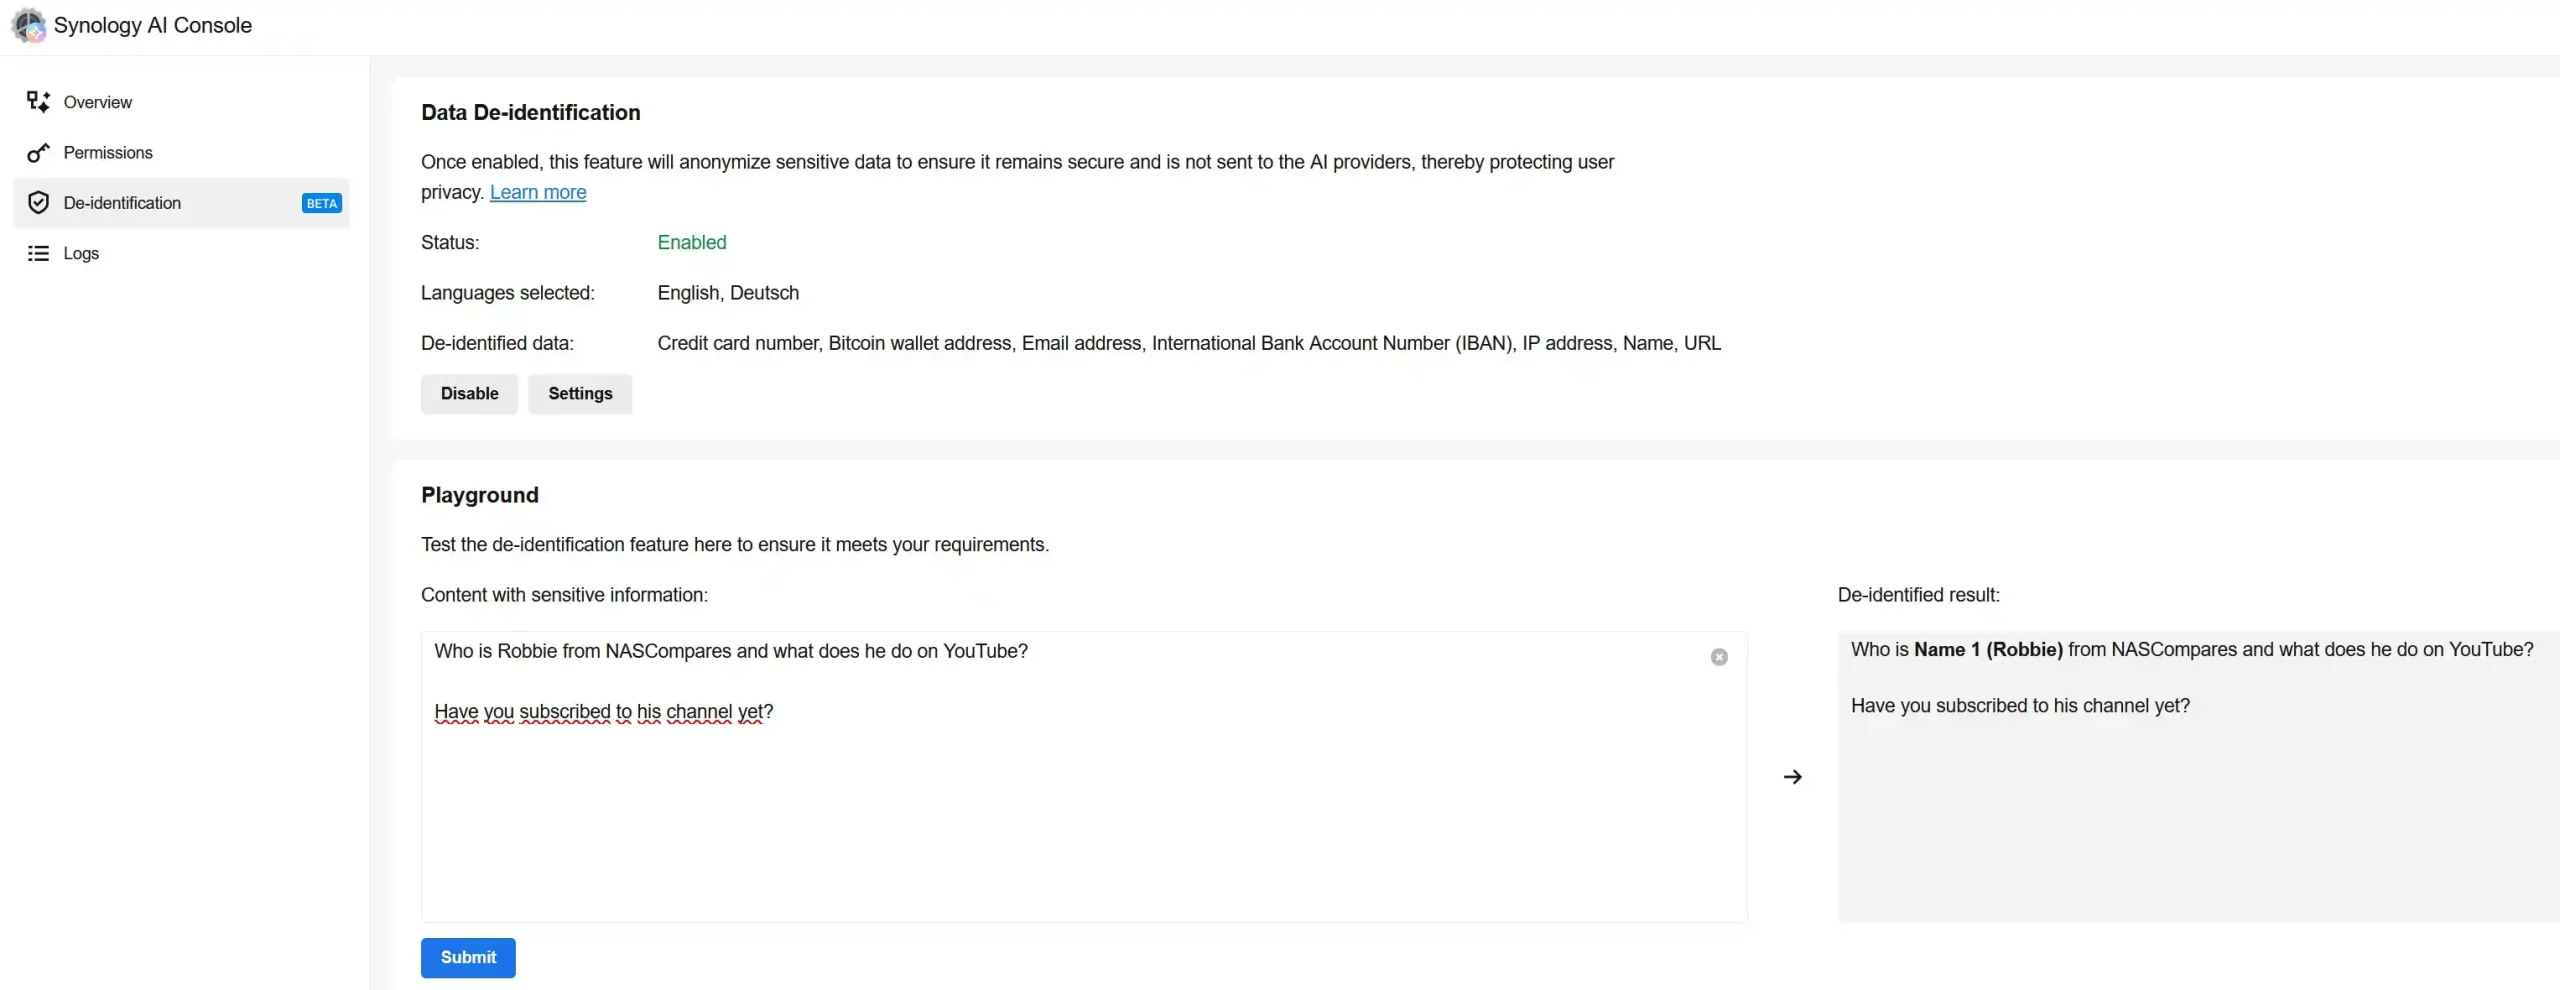Click the right arrow between text panels

1793,777
